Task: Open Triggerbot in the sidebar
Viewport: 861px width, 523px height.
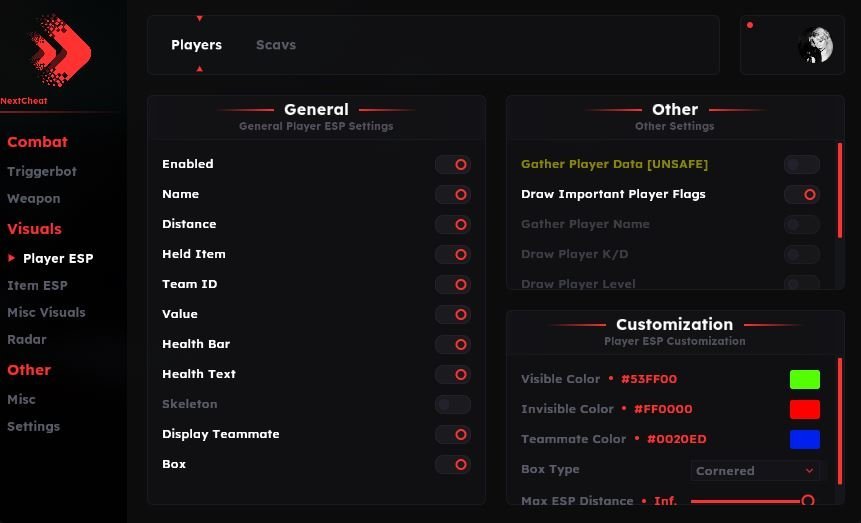Action: coord(42,172)
